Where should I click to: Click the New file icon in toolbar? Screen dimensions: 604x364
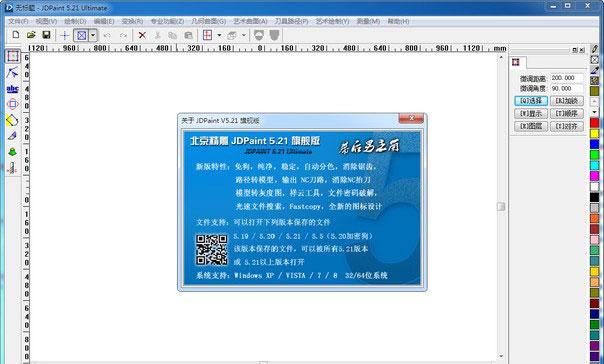[x=16, y=35]
